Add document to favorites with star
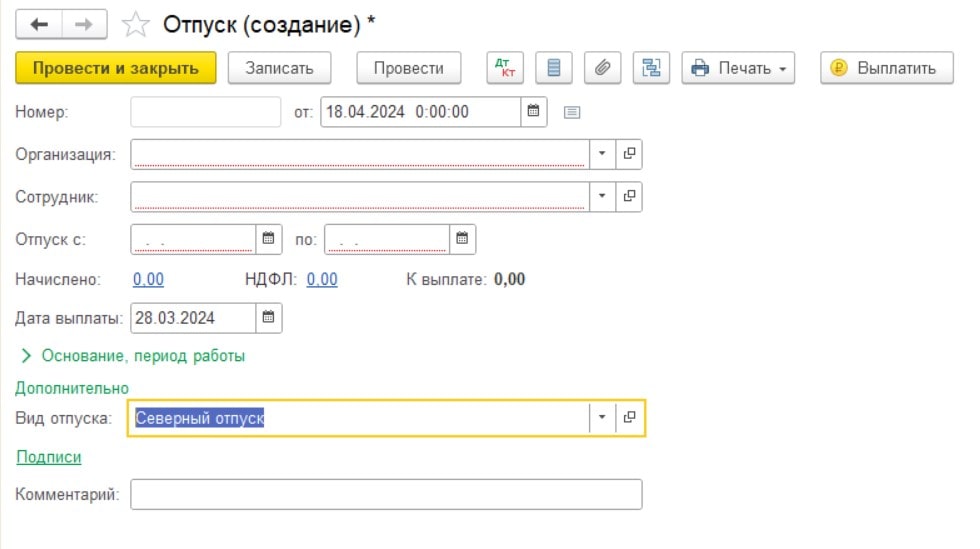Viewport: 980px width, 549px height. [x=135, y=24]
